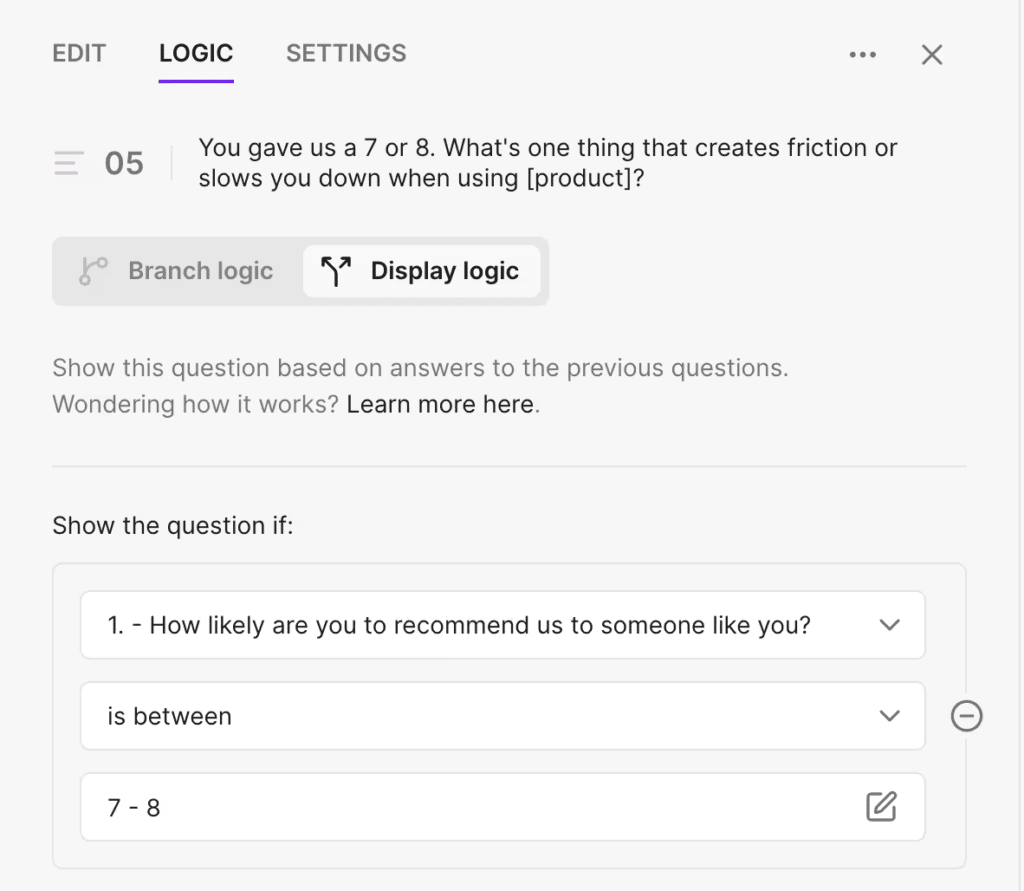Edit the 7 - 8 range with pencil icon
This screenshot has width=1024, height=891.
coord(882,807)
